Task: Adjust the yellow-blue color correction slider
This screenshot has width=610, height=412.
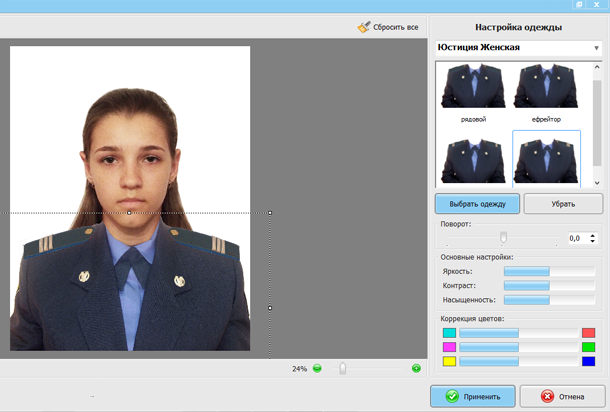Action: coord(519,361)
